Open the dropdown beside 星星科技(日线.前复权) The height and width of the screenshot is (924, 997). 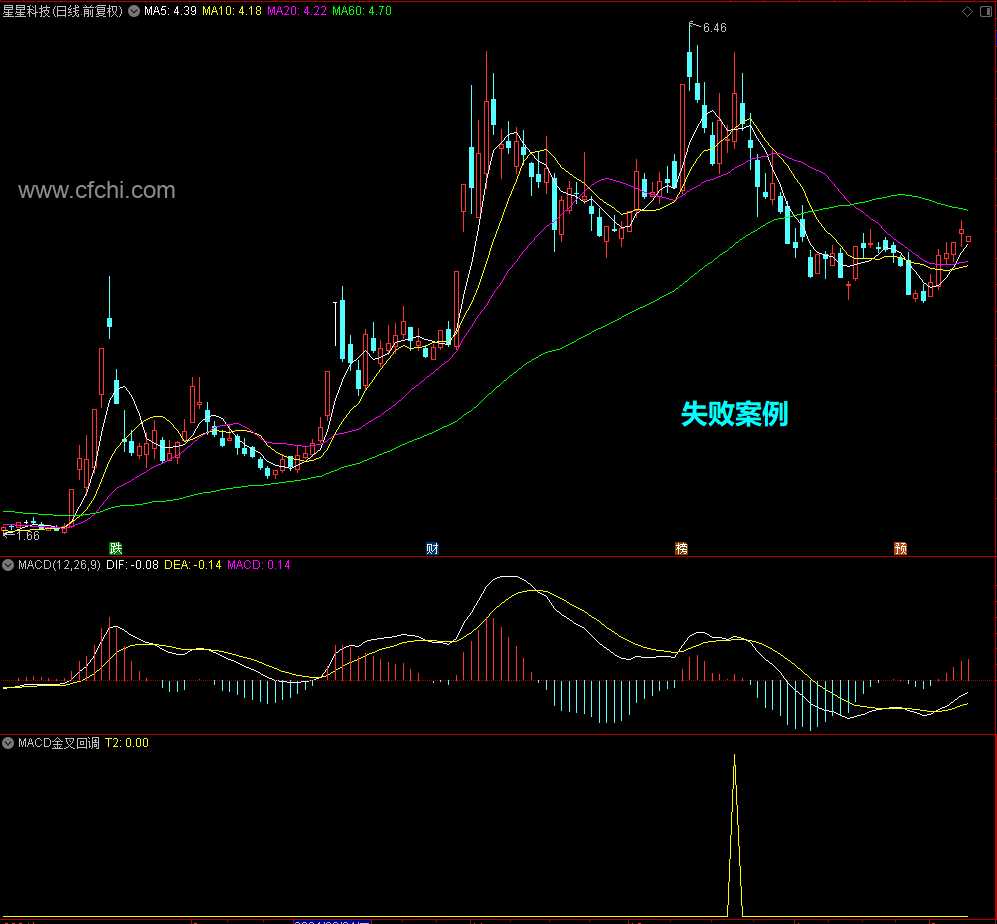click(134, 11)
